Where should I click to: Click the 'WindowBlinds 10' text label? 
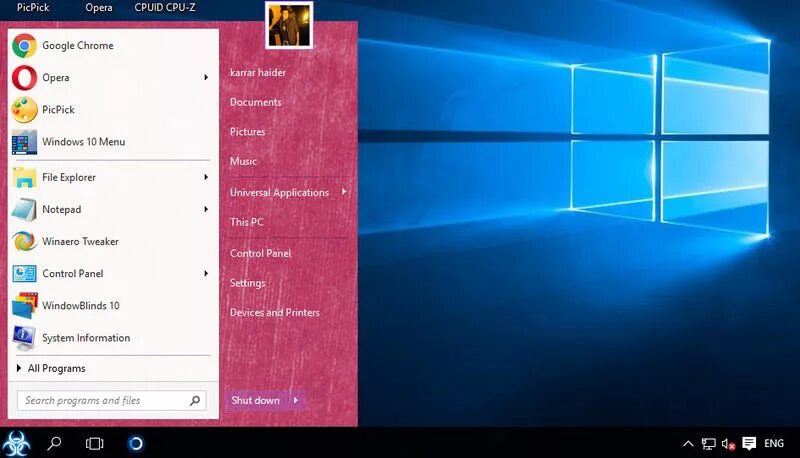tap(81, 306)
